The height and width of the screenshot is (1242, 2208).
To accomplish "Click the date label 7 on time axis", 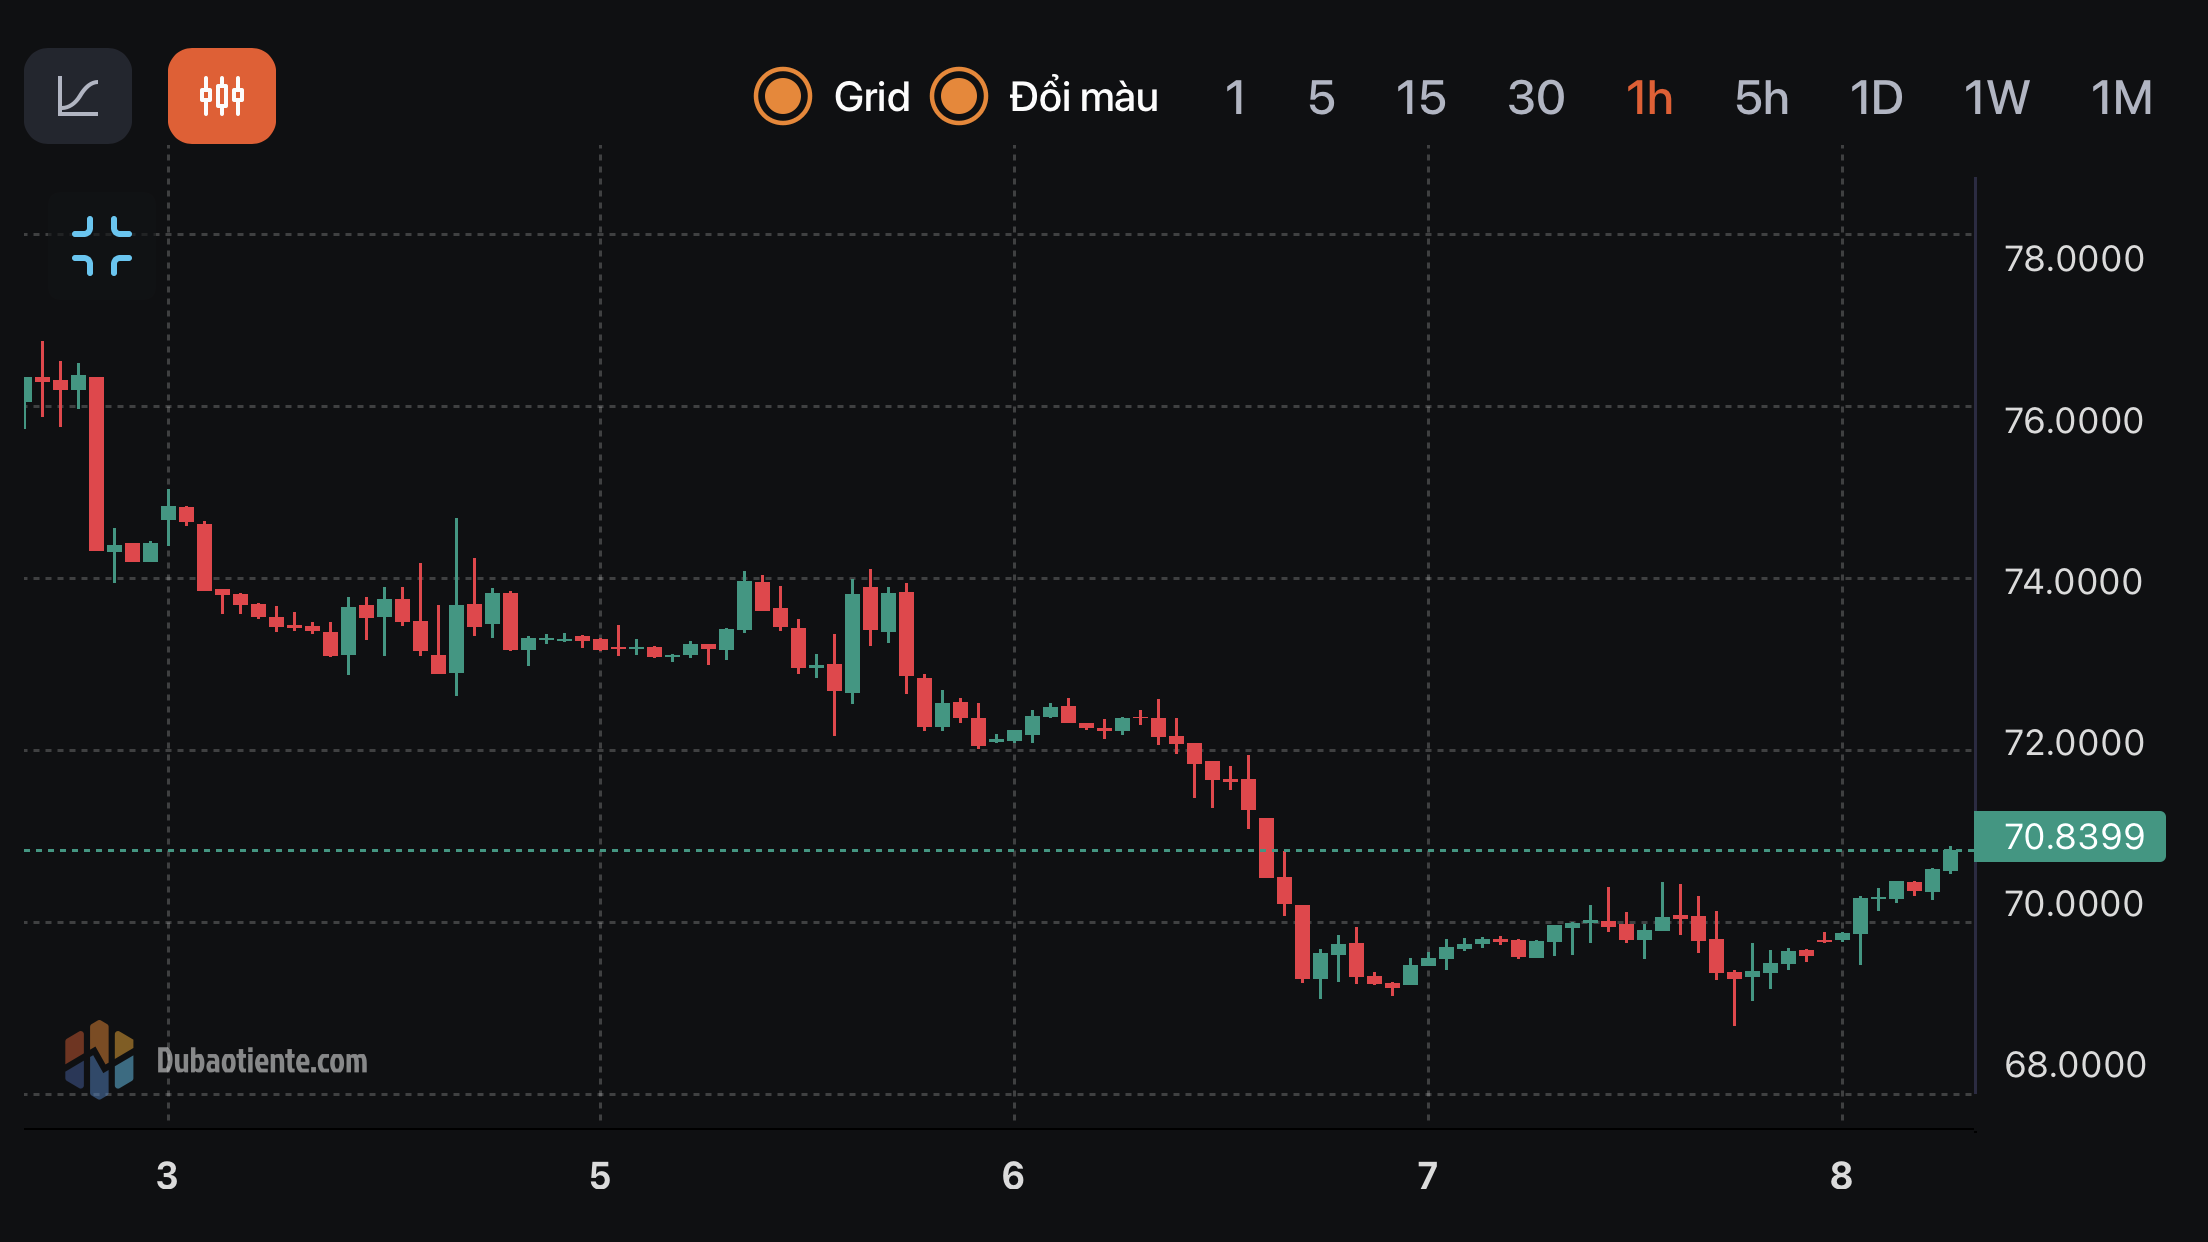I will pos(1427,1176).
